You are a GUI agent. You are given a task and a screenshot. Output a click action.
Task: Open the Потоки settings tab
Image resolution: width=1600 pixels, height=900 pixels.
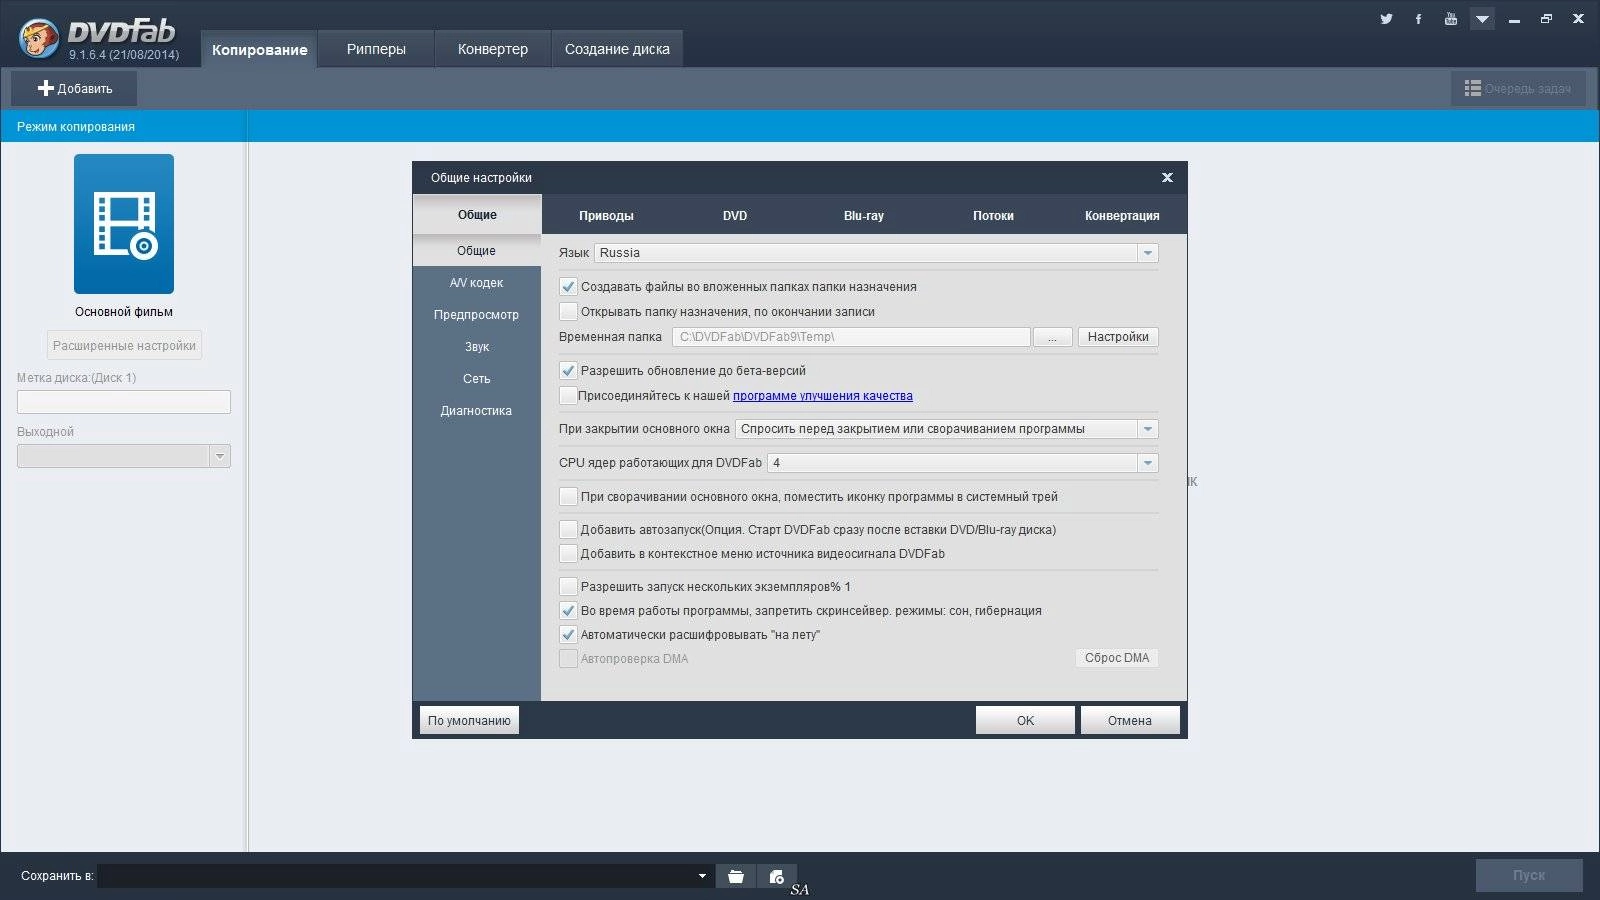[993, 215]
